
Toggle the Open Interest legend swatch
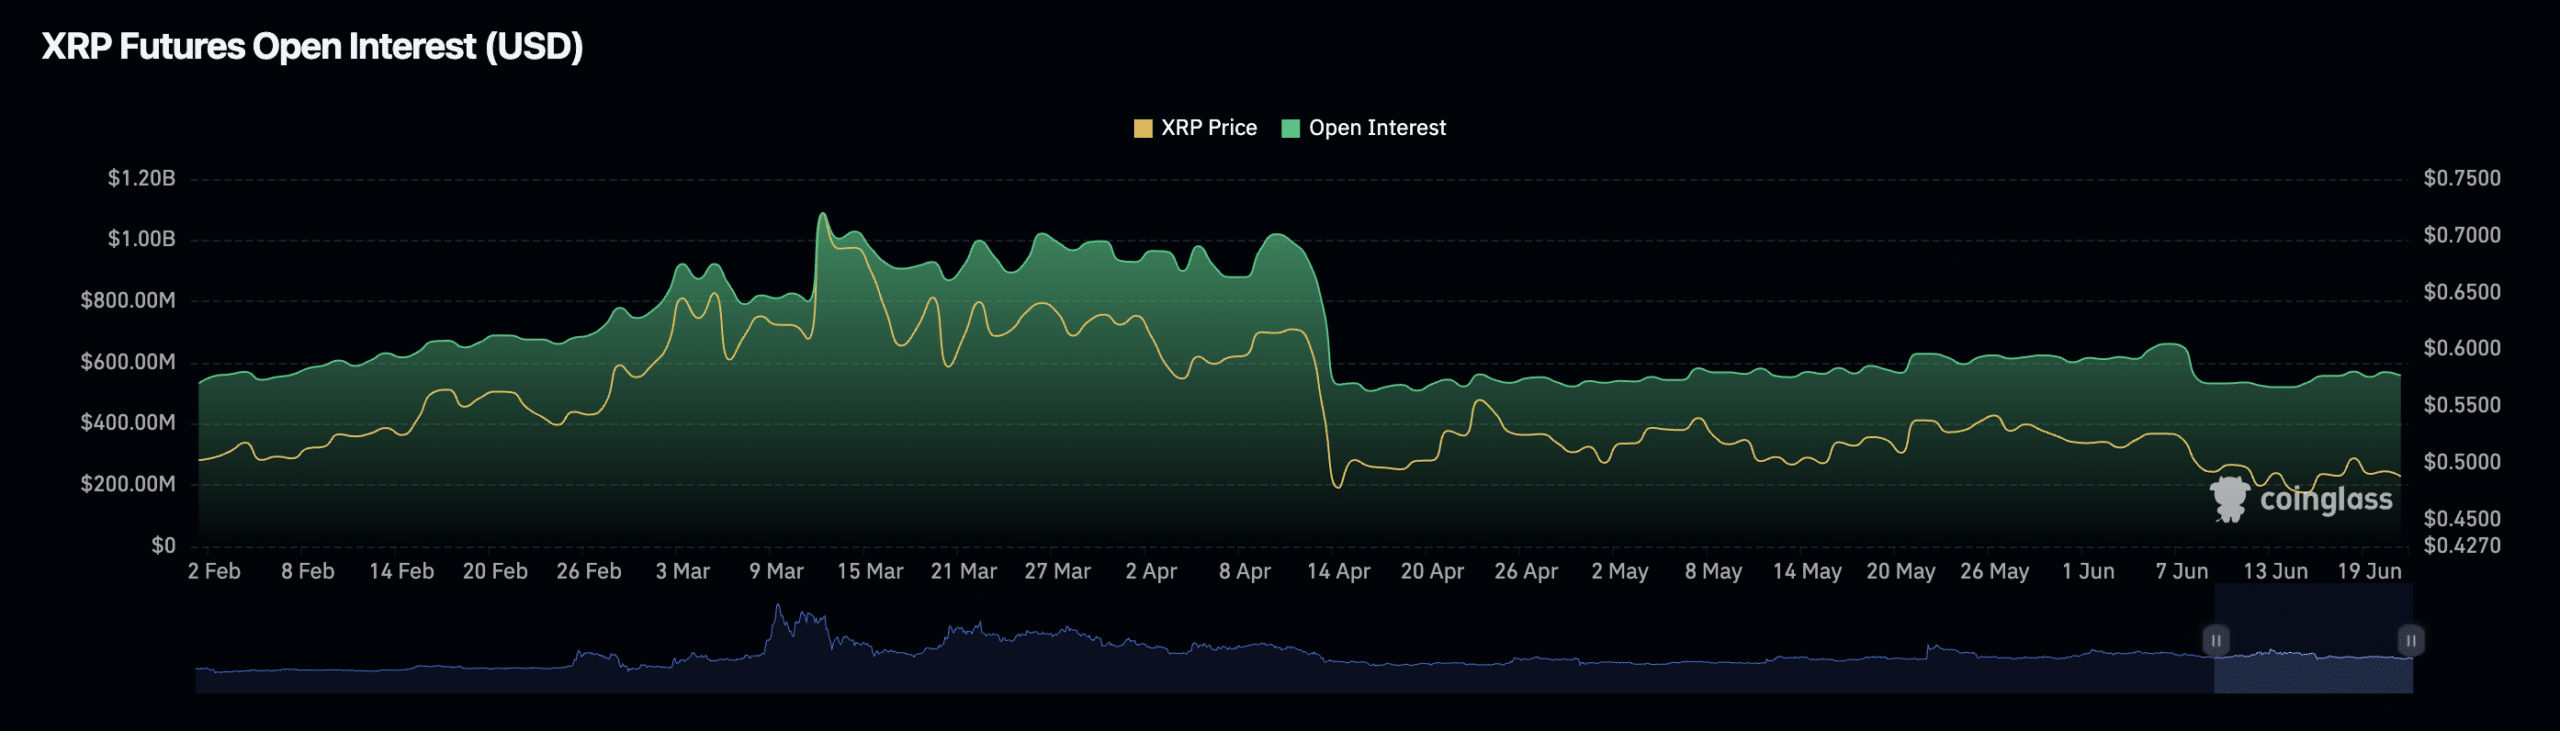[1291, 128]
